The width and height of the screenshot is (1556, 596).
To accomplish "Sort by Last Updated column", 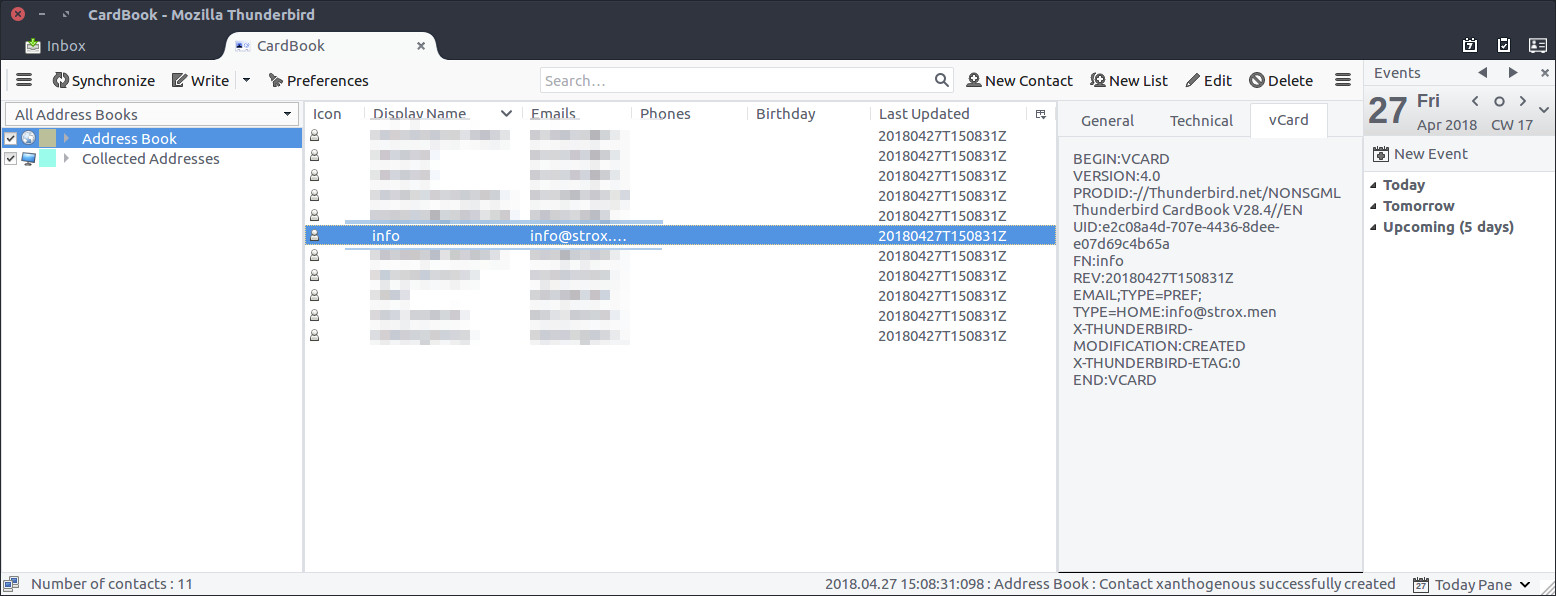I will [x=949, y=113].
